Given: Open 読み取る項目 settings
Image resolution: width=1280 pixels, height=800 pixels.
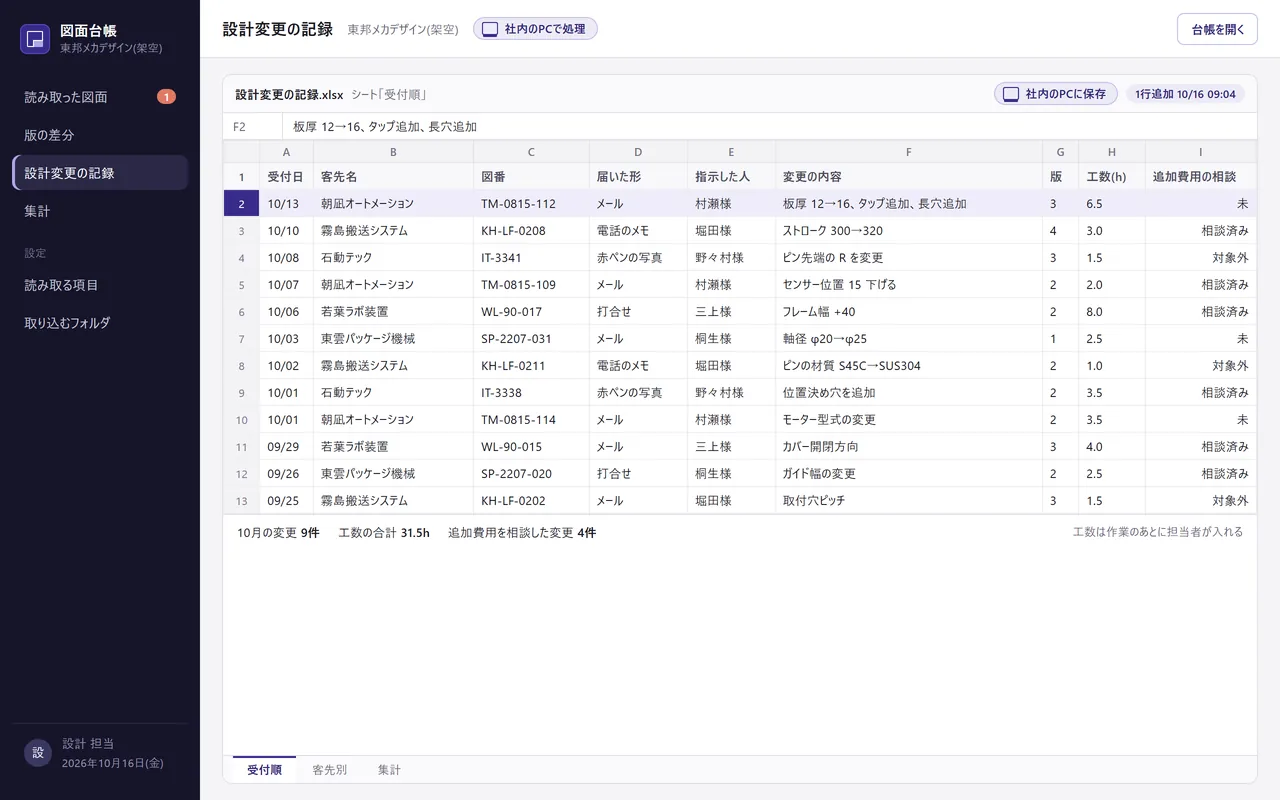Looking at the screenshot, I should [100, 285].
